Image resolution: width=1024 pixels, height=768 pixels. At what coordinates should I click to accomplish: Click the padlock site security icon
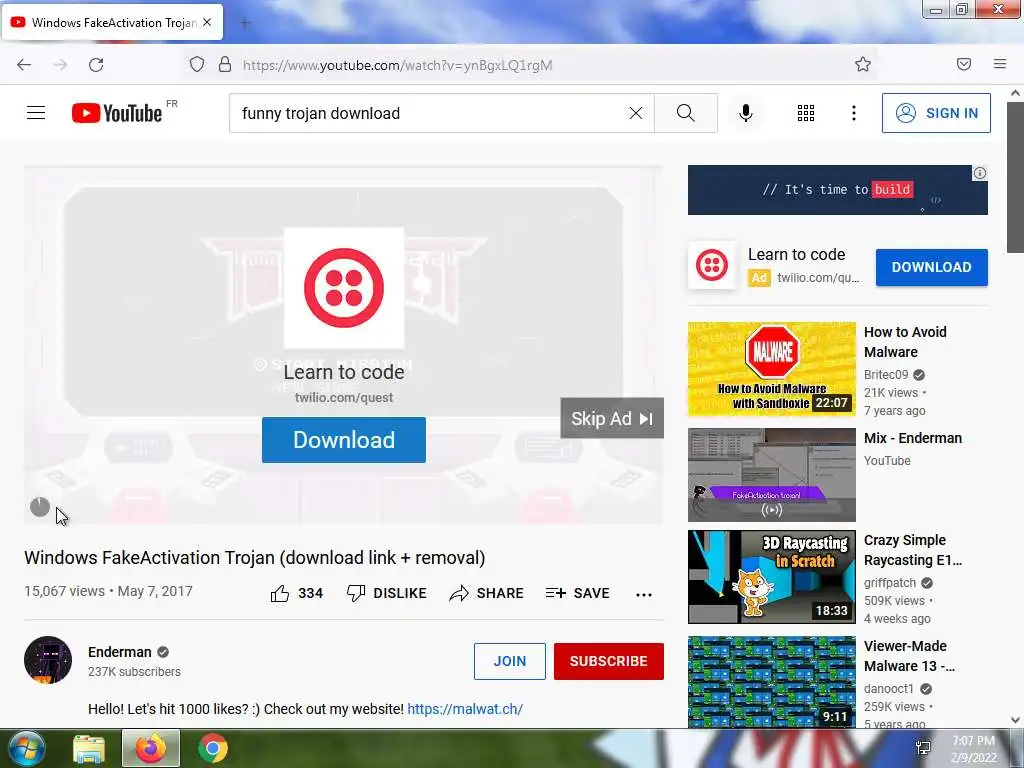pos(225,65)
